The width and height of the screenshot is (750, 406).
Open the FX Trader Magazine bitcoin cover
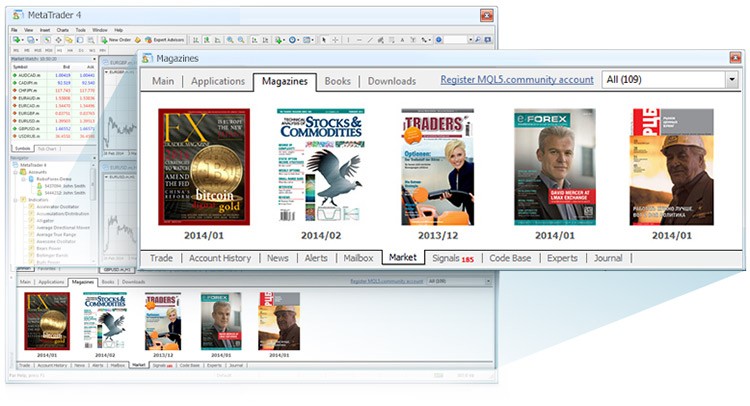pos(204,166)
